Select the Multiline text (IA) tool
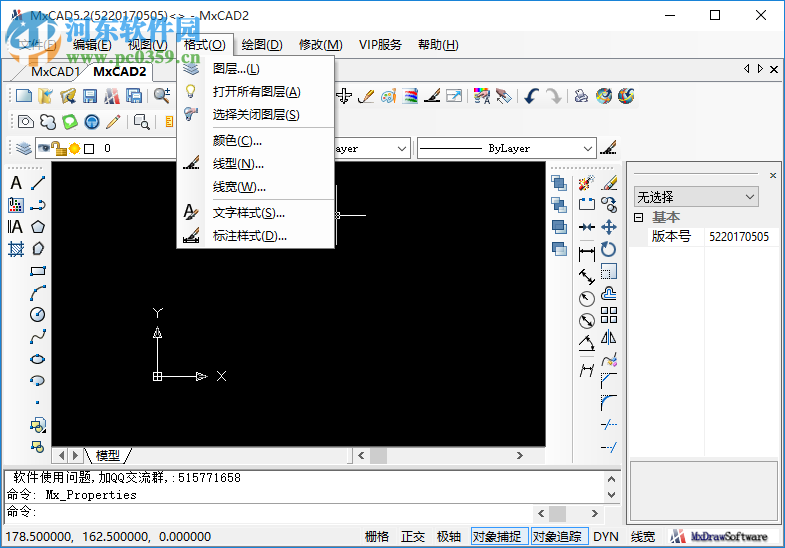The height and width of the screenshot is (548, 785). pyautogui.click(x=15, y=227)
